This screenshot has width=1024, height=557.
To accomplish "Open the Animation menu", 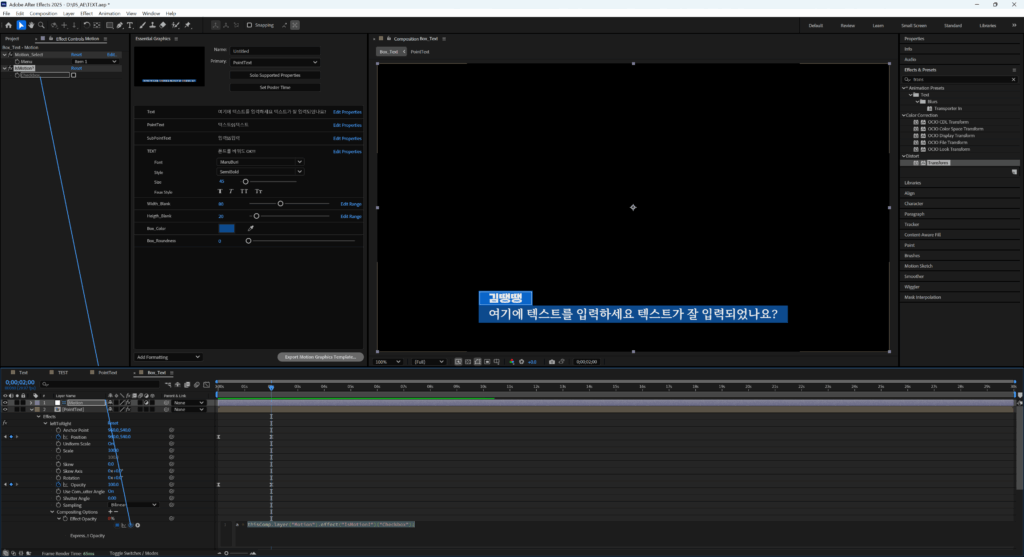I will point(109,14).
